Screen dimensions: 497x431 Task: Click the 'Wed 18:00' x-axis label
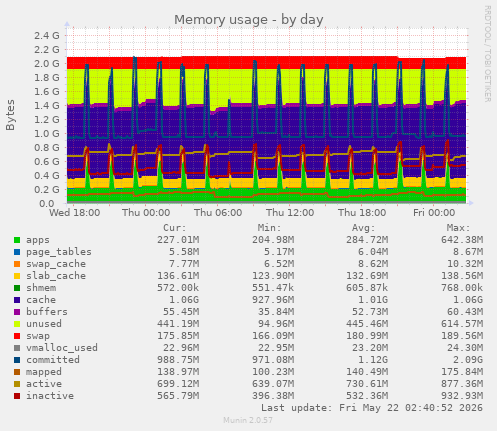75,213
